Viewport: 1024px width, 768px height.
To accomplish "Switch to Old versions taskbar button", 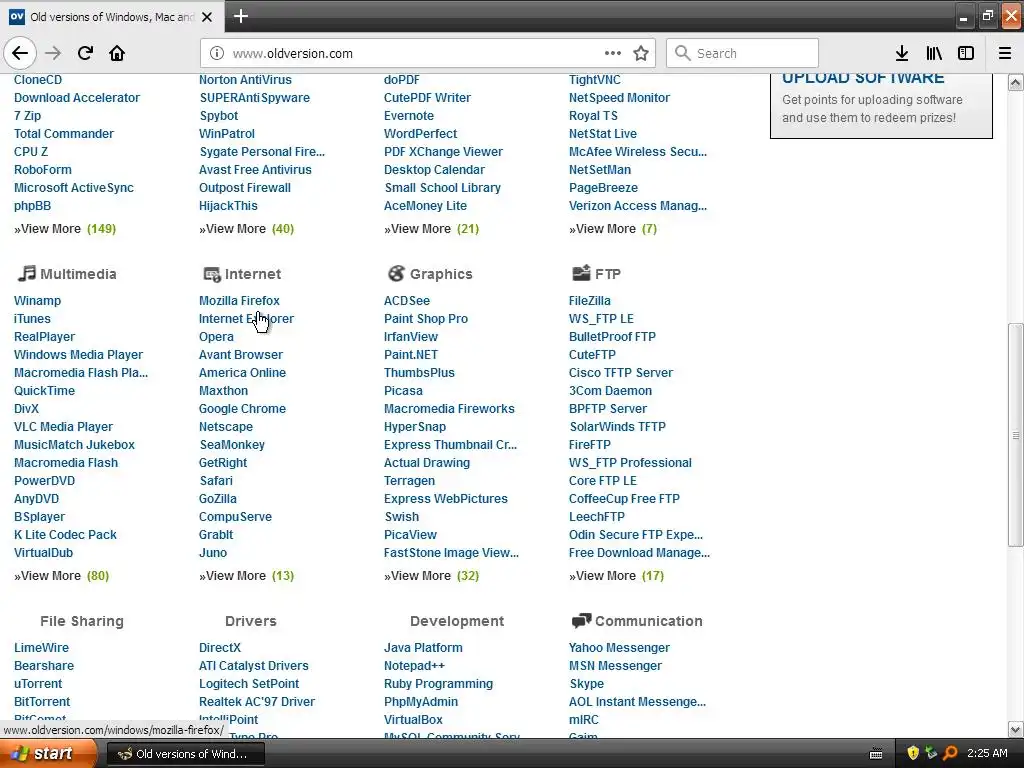I will click(x=185, y=754).
